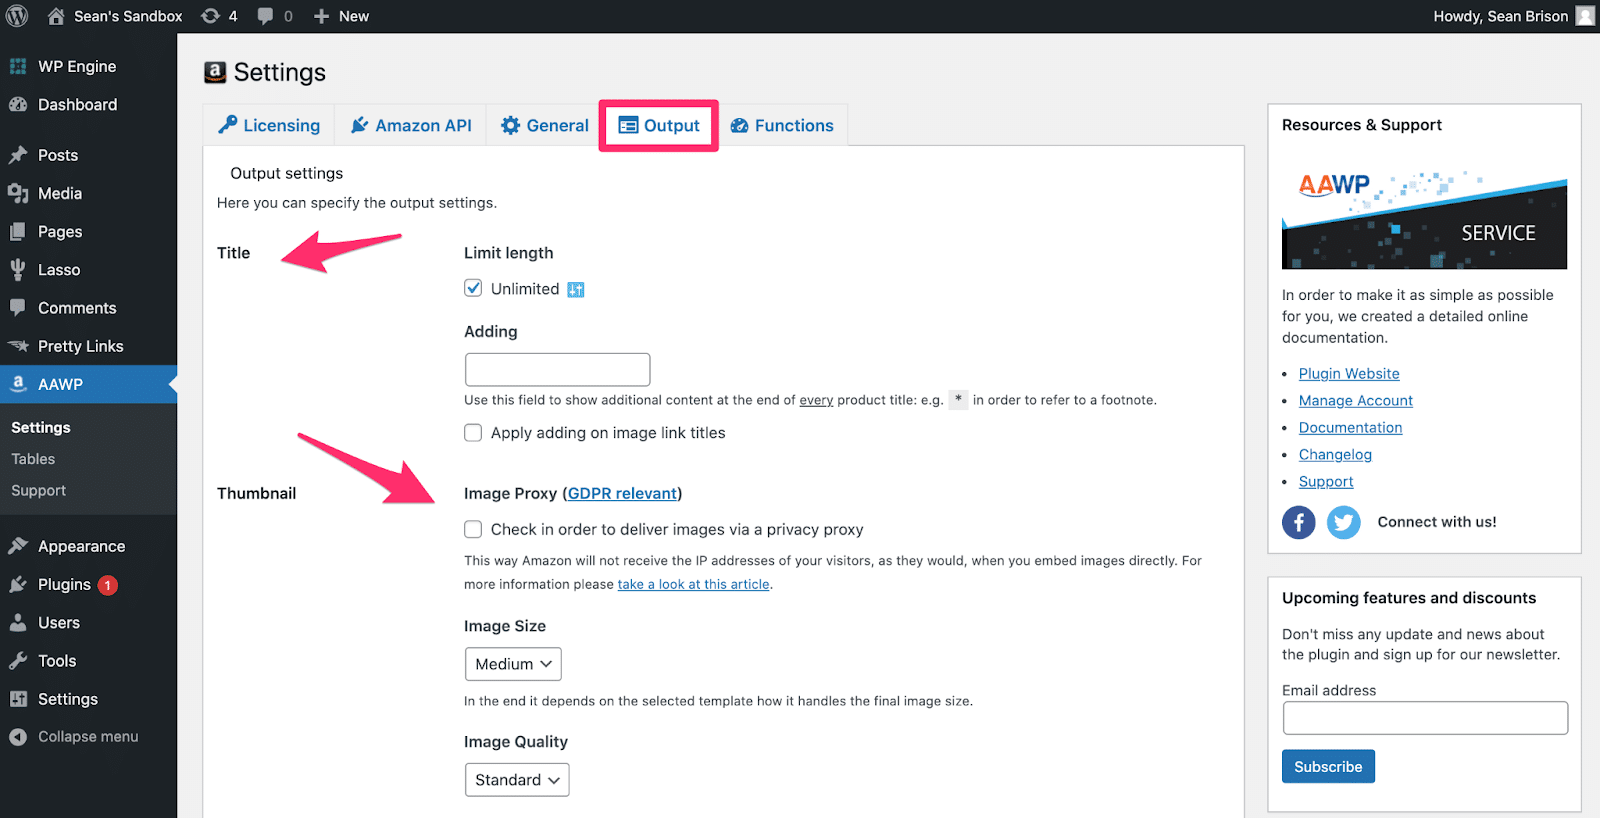This screenshot has width=1600, height=818.
Task: Open the comments bubble in the admin bar
Action: click(265, 16)
